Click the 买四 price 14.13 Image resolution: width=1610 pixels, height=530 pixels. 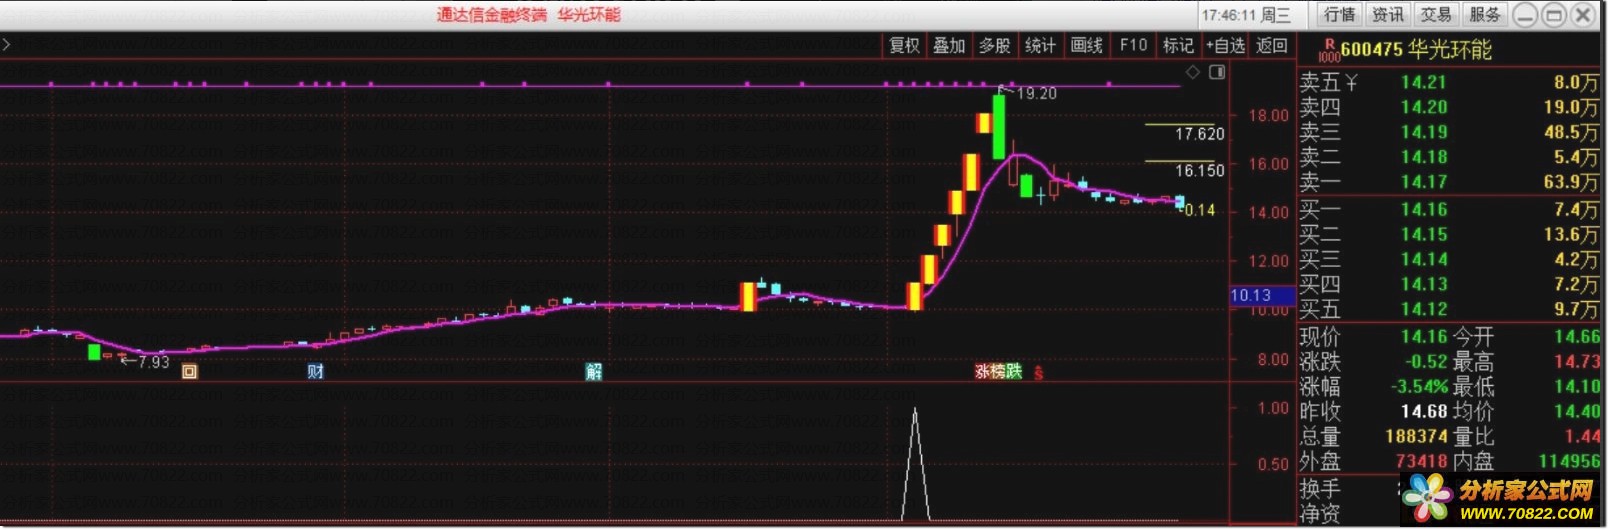click(1424, 284)
